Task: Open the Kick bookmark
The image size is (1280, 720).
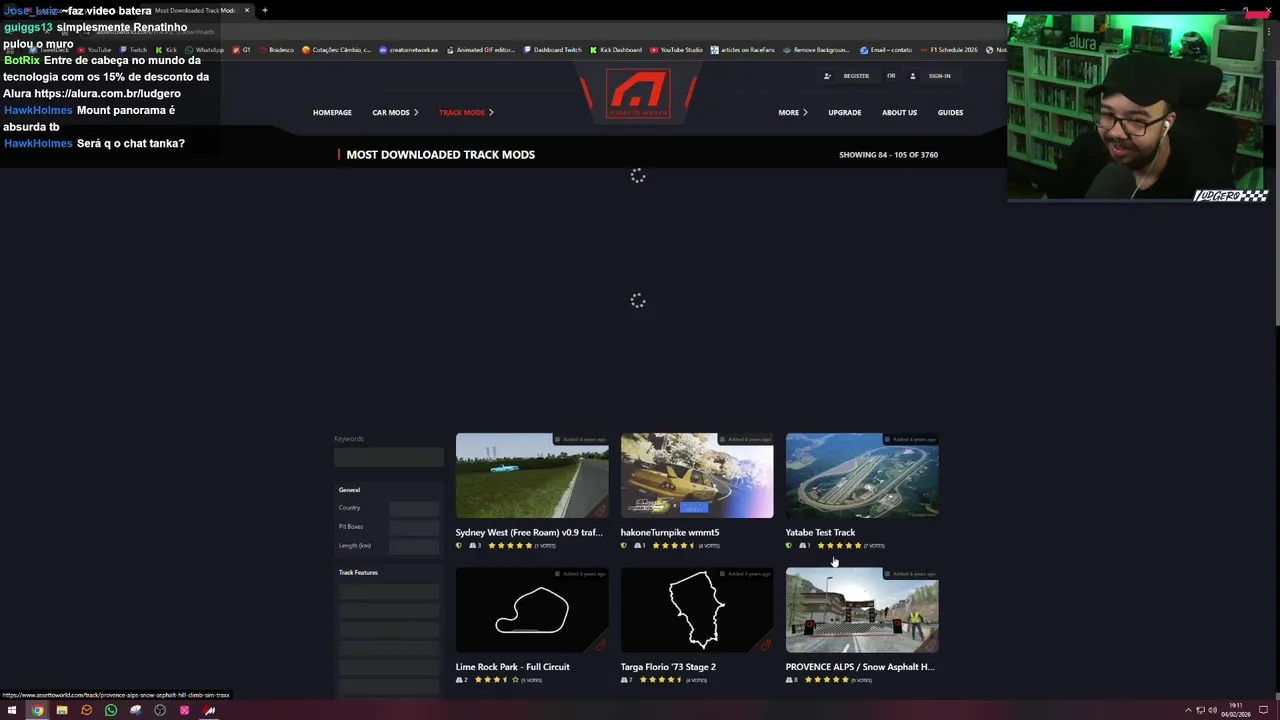Action: [166, 50]
